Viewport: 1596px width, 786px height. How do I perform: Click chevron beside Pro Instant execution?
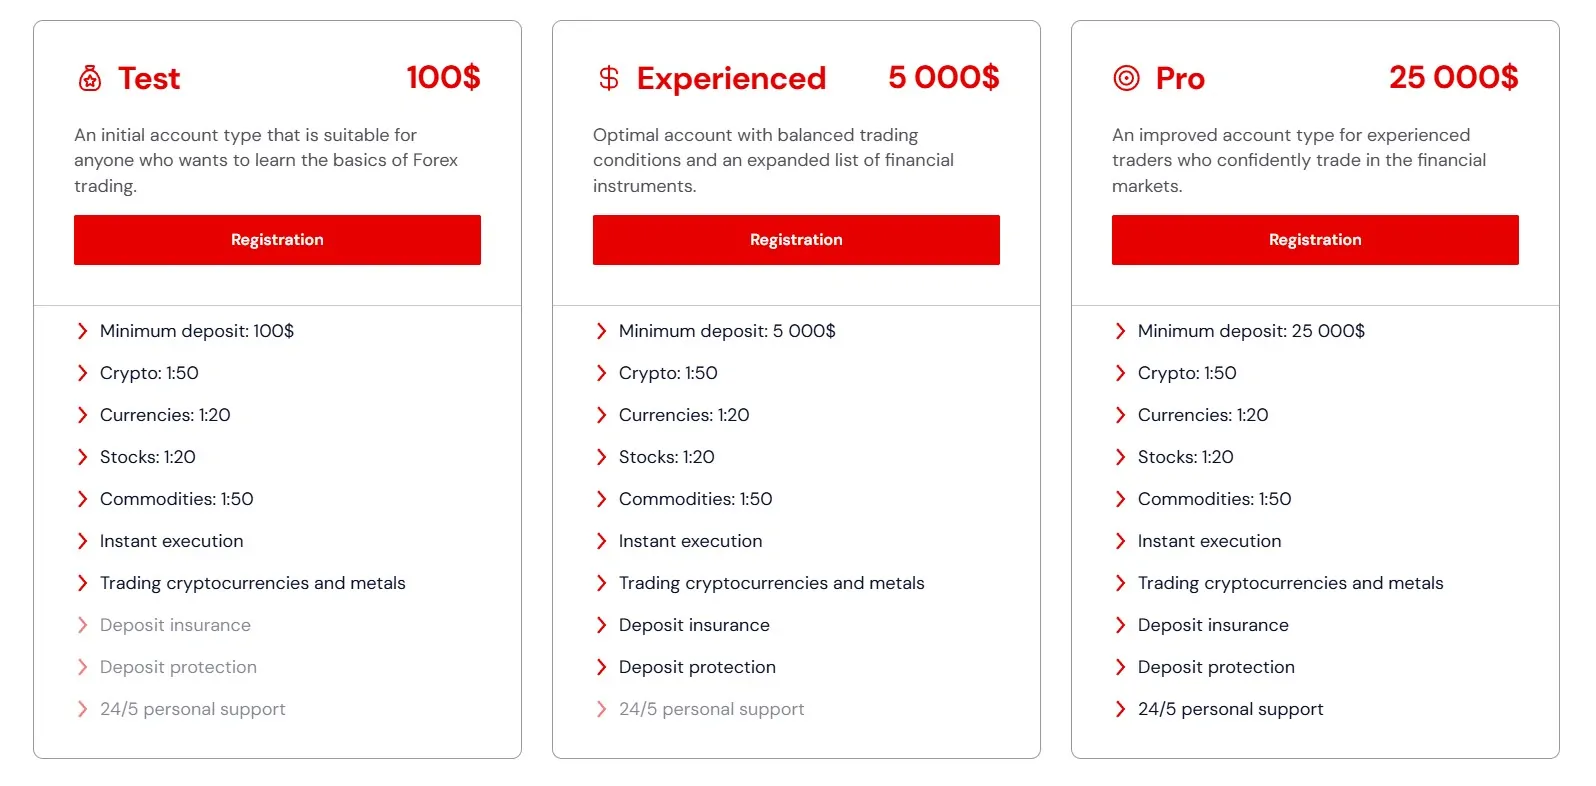[x=1121, y=541]
